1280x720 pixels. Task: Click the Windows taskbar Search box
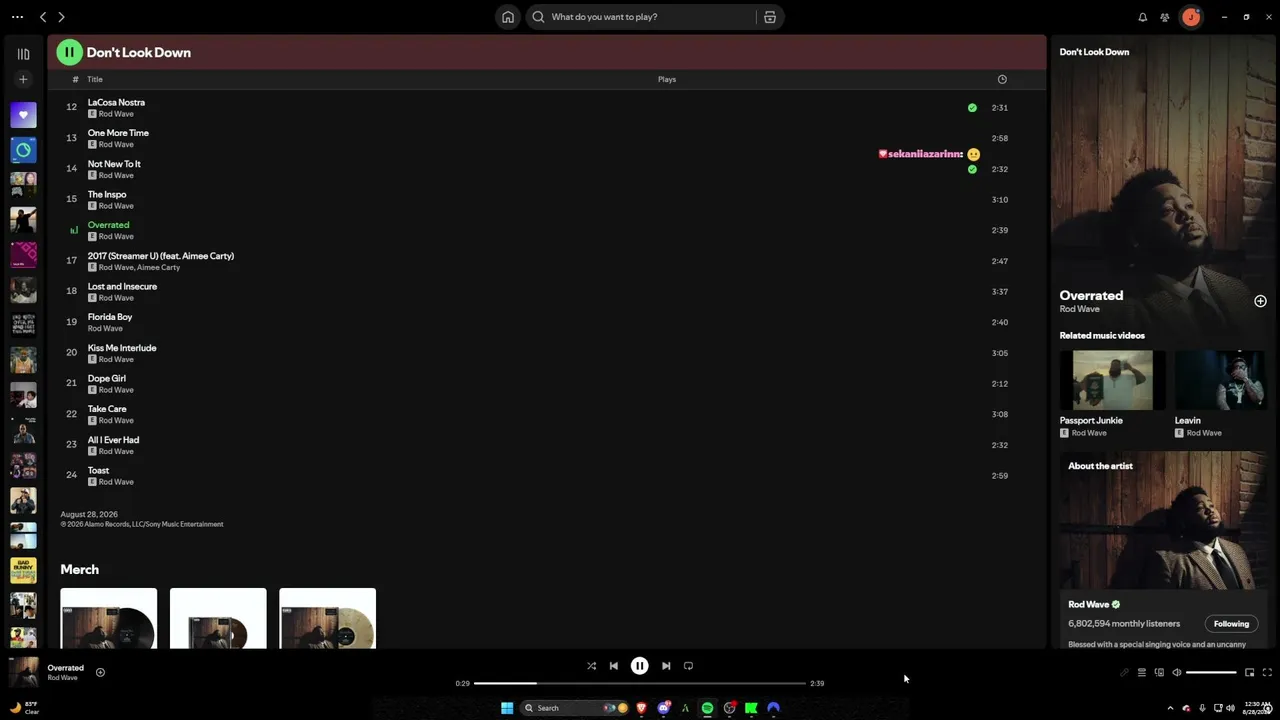click(575, 708)
